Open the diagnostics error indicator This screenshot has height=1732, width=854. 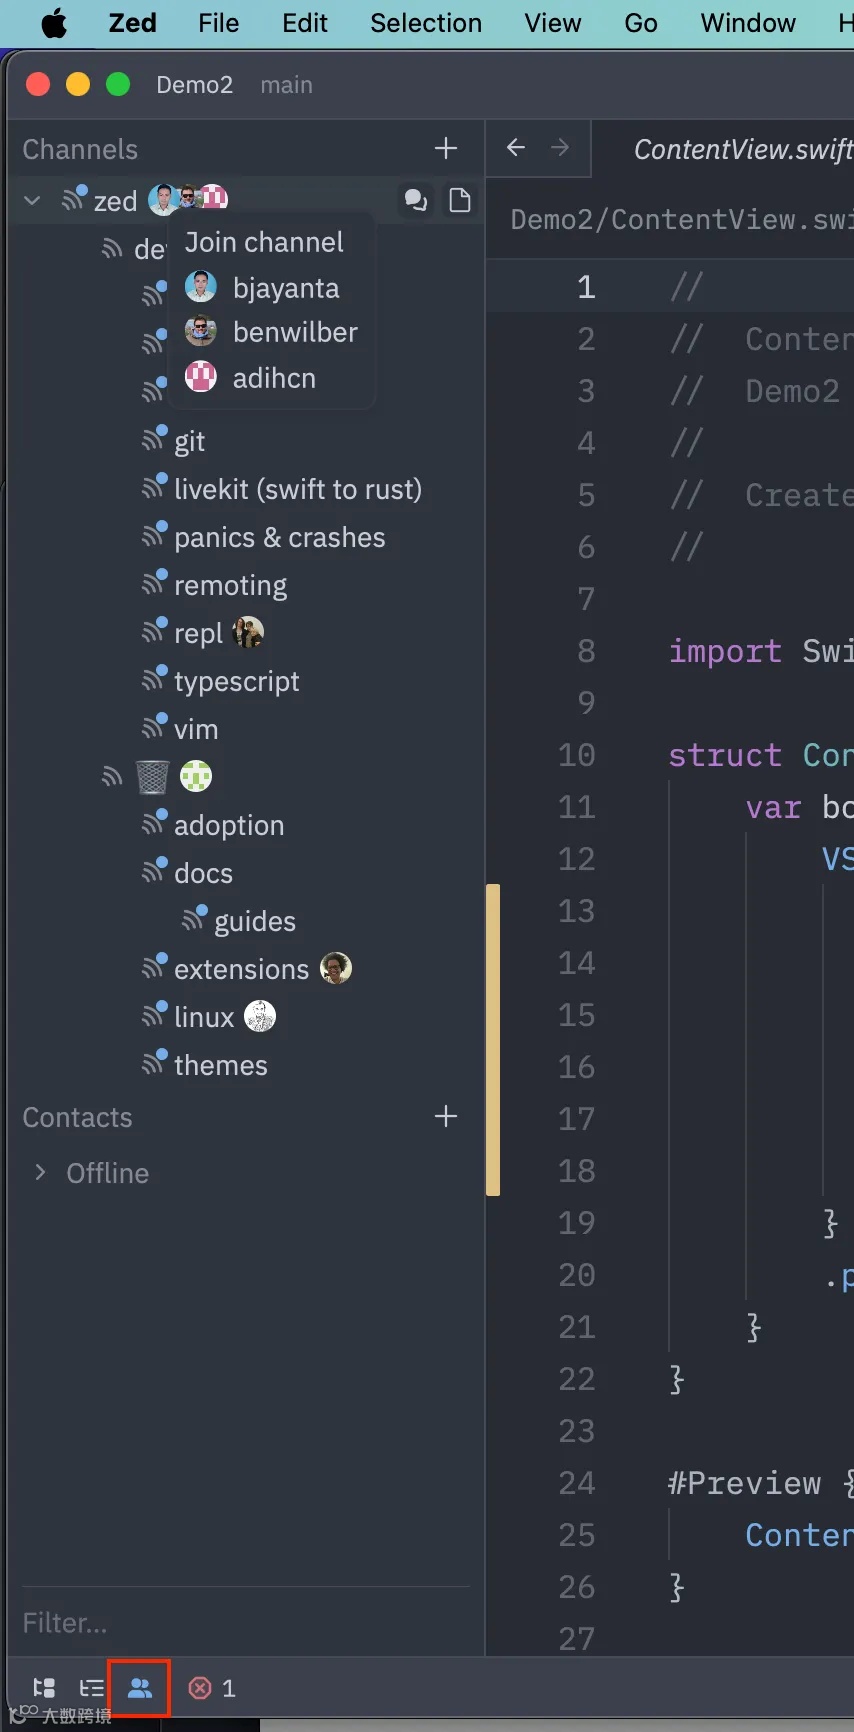[212, 1688]
